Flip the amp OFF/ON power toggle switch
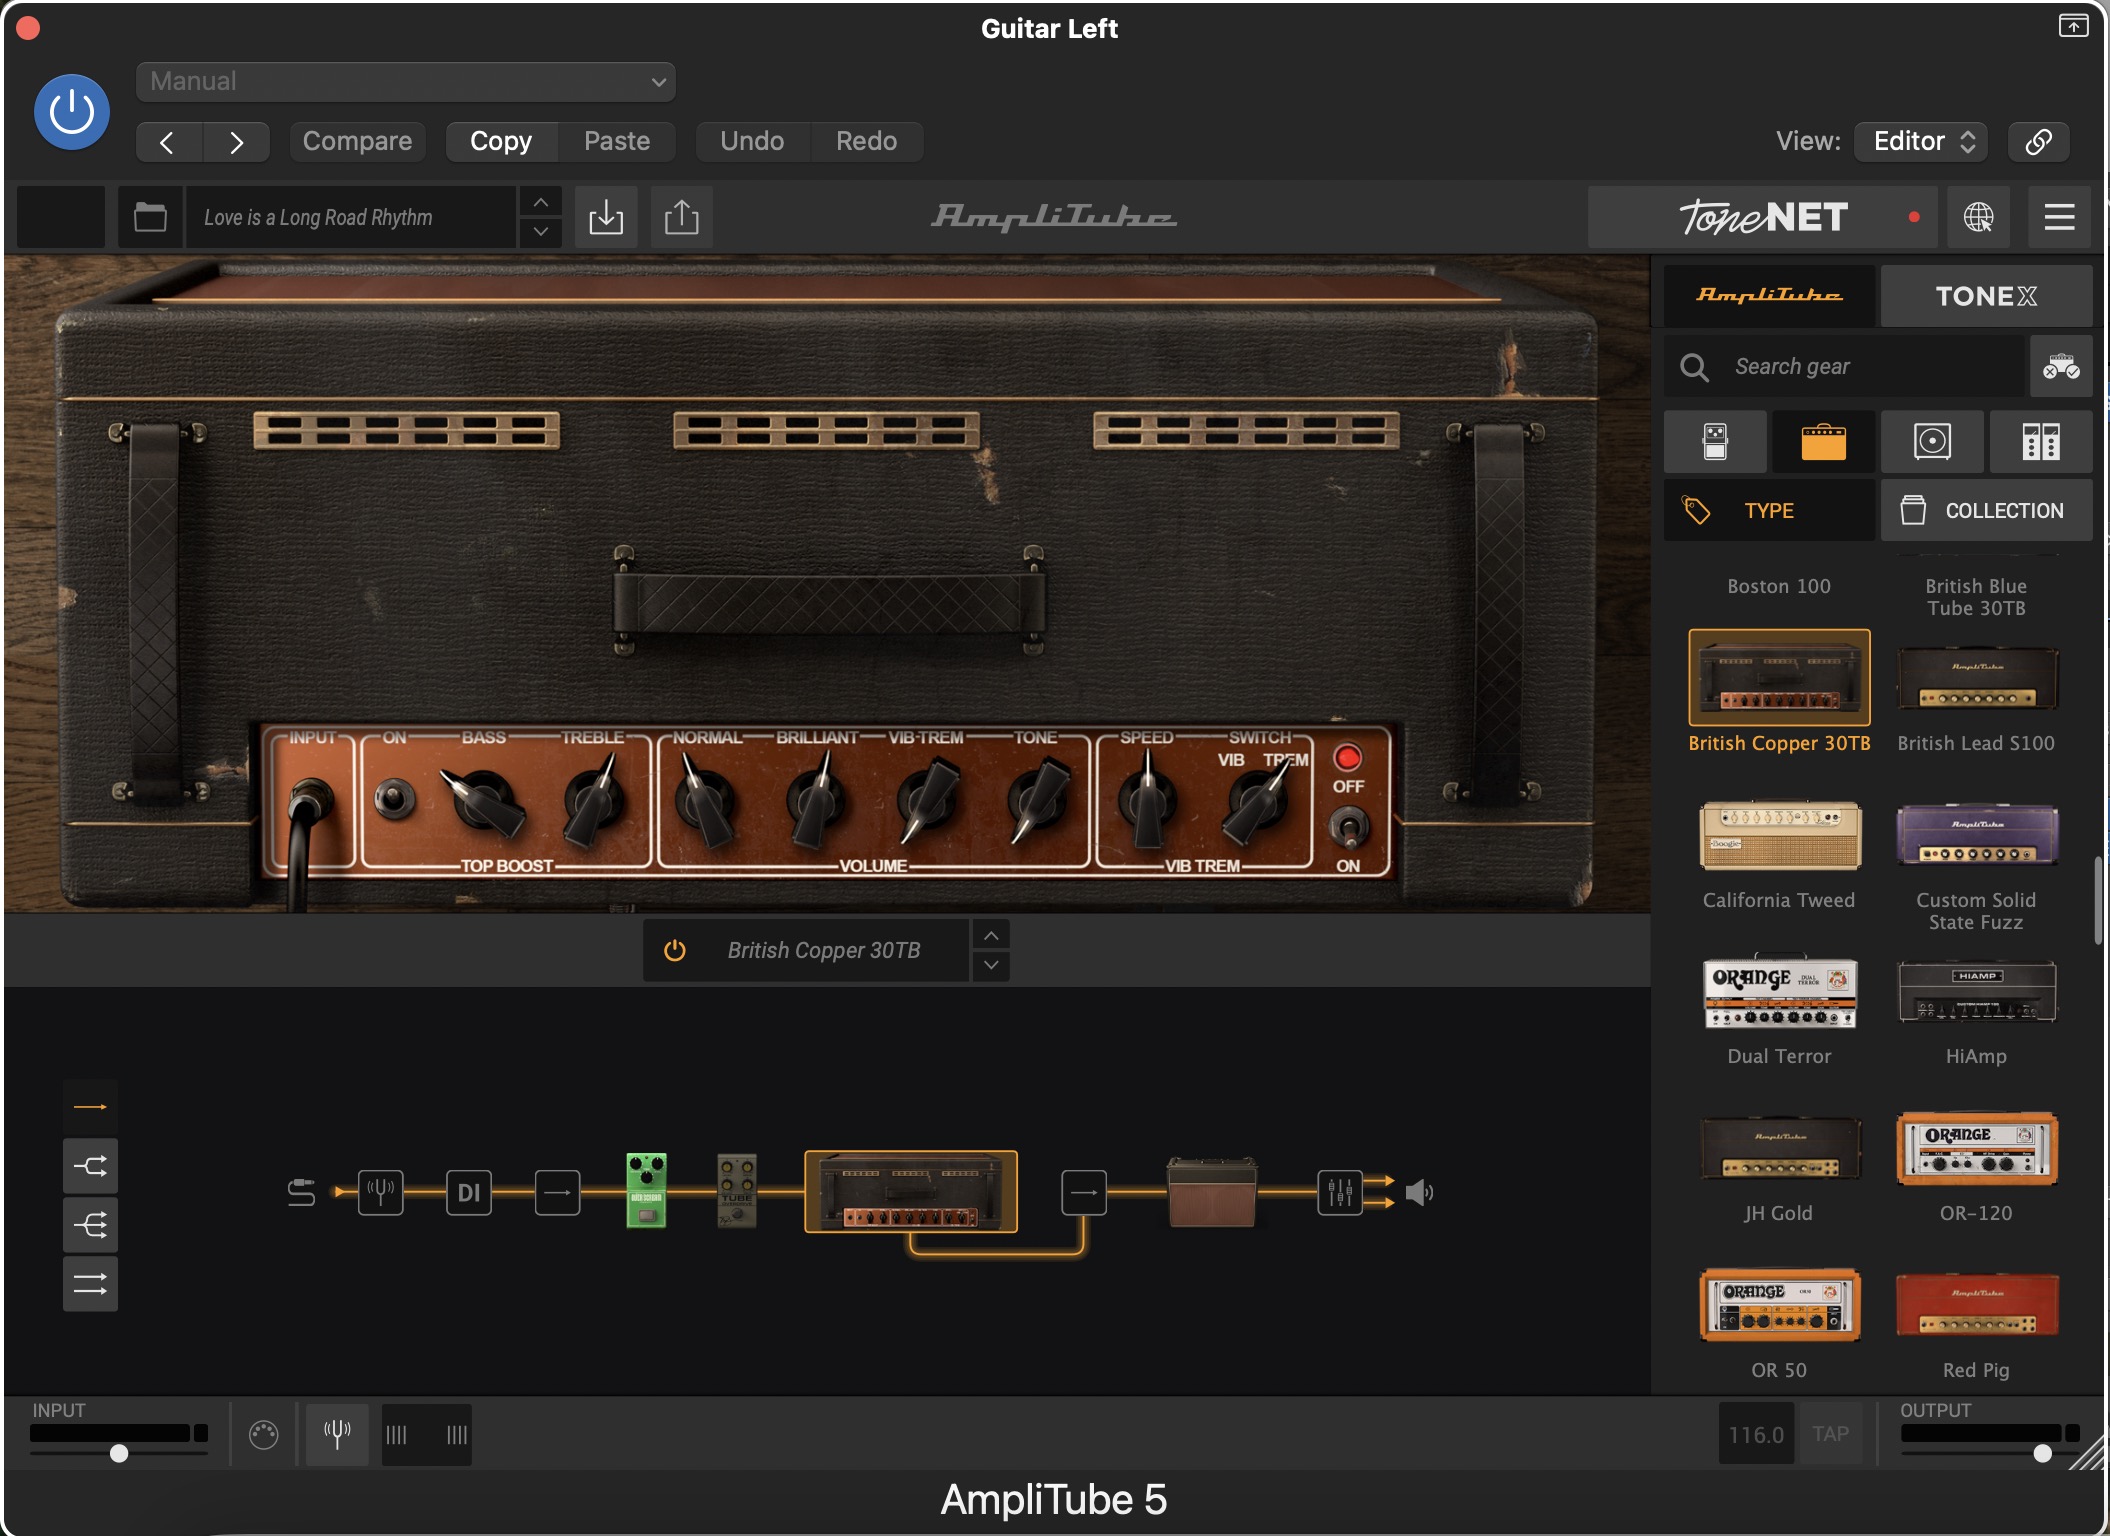The image size is (2110, 1536). (1348, 827)
